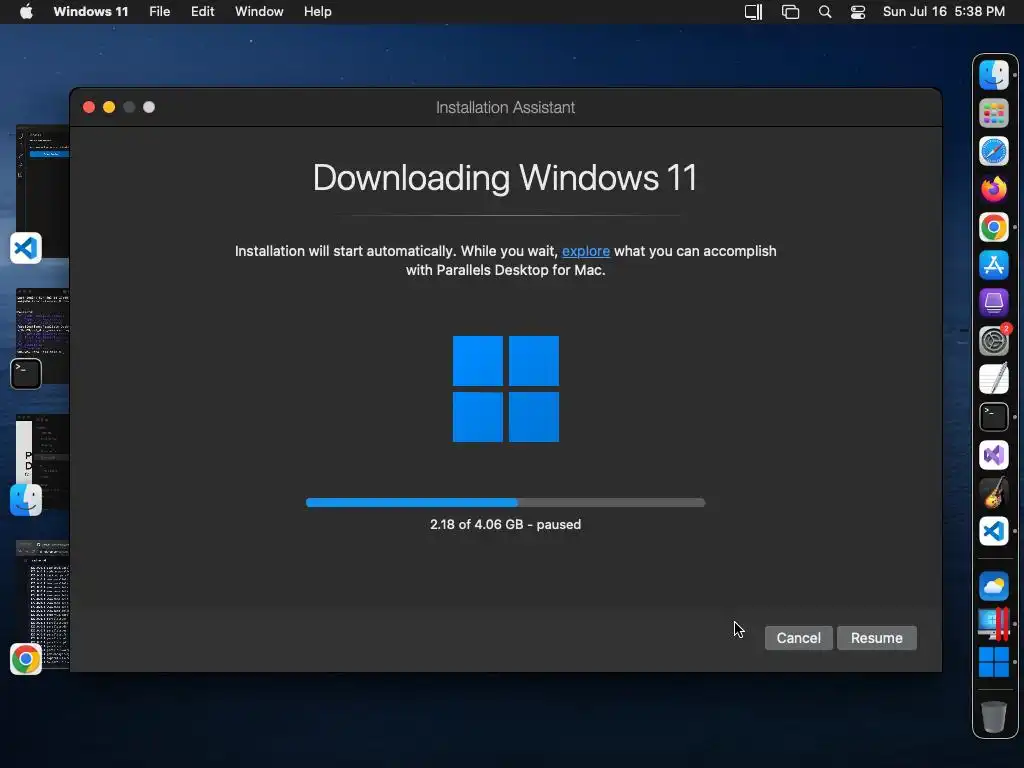Click the Installation Assistant window title
Viewport: 1024px width, 768px height.
(505, 108)
